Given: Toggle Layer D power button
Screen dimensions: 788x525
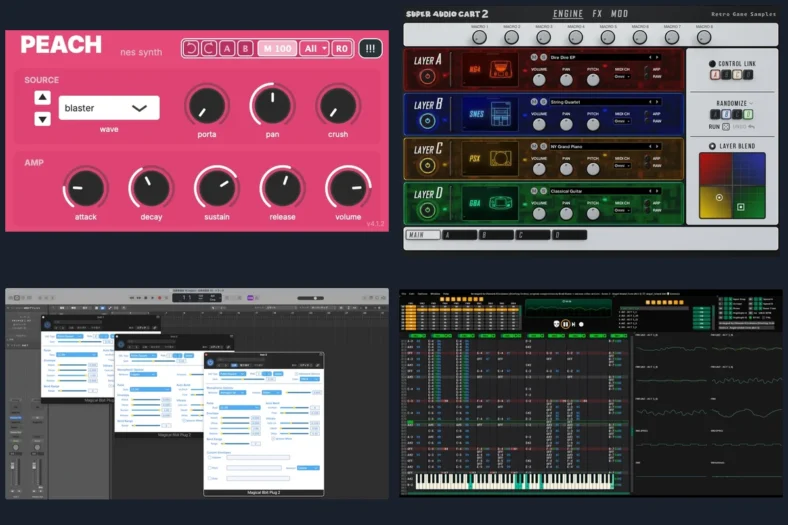Looking at the screenshot, I should tap(427, 210).
